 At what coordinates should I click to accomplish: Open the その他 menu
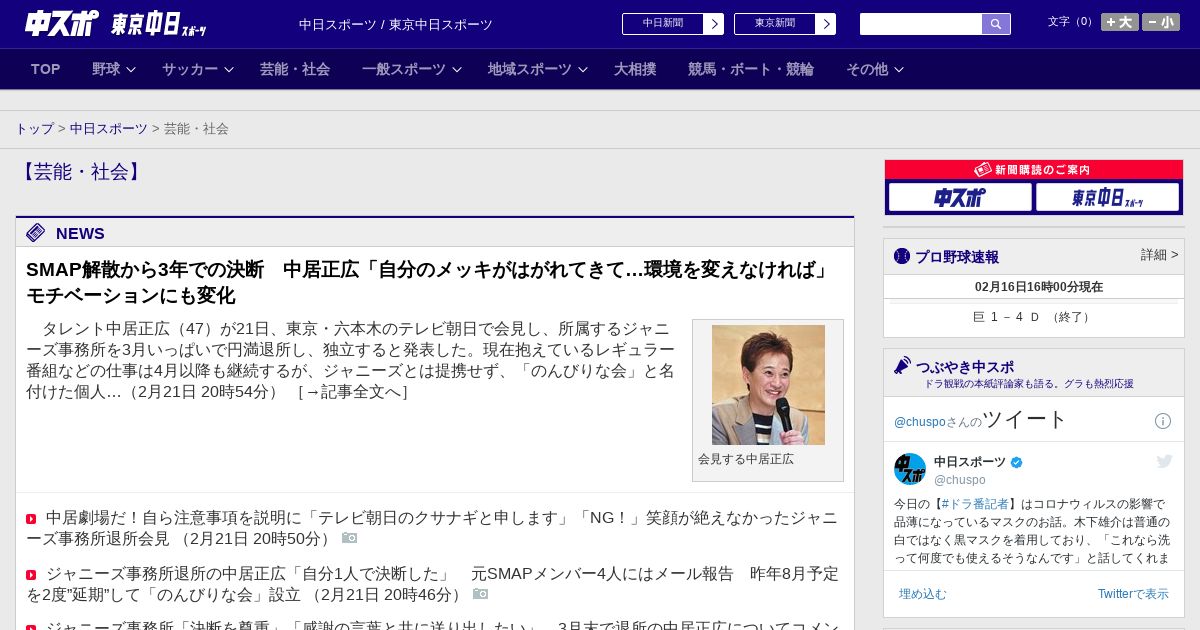pos(867,69)
